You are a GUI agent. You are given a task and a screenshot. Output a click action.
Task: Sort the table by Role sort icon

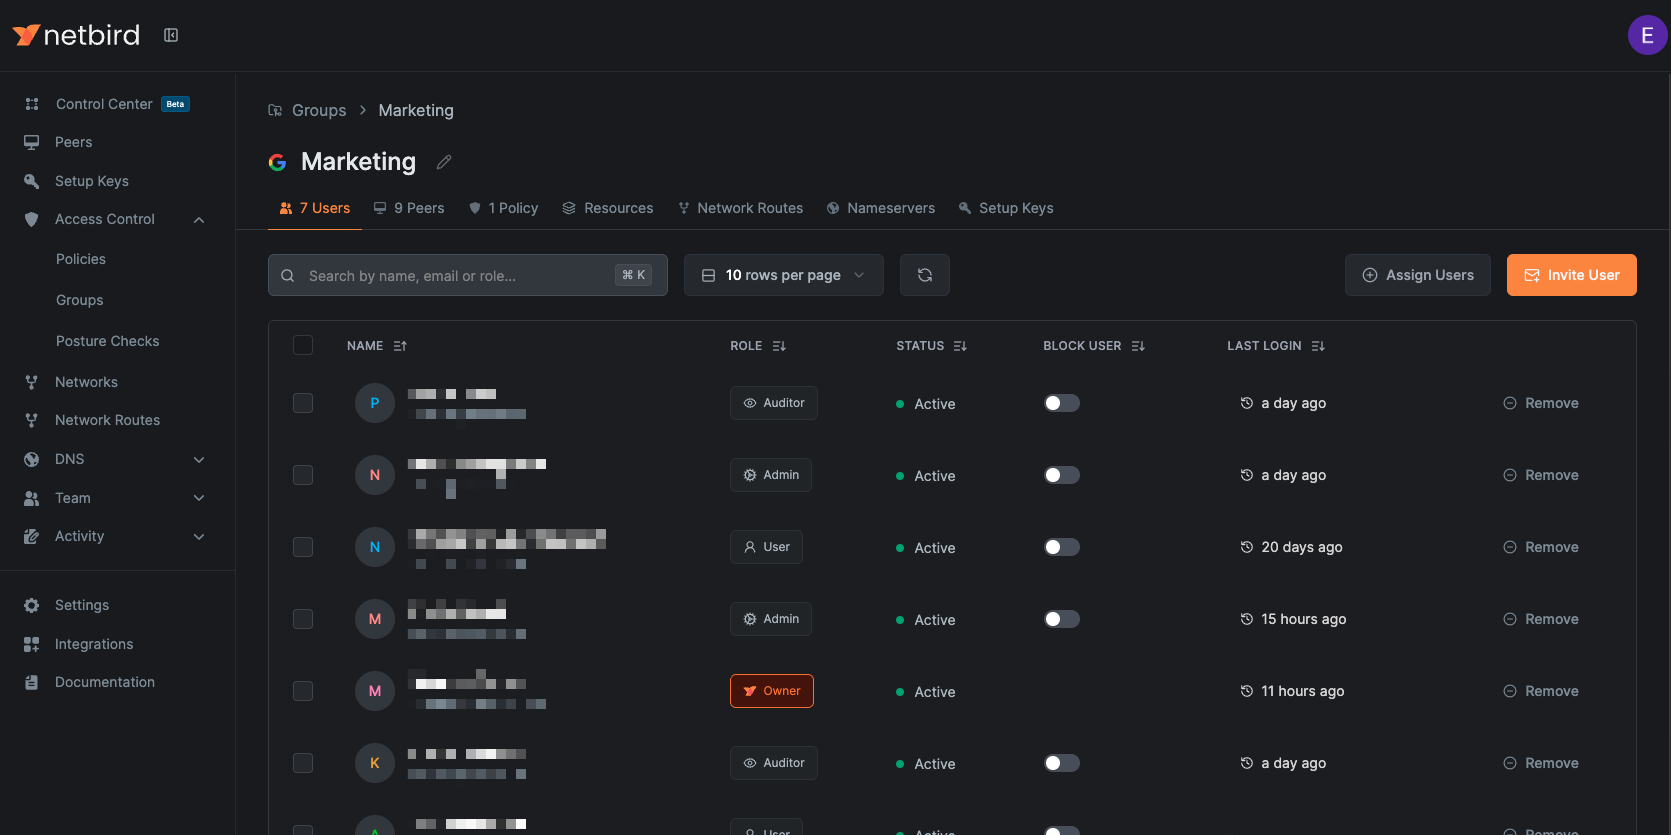pos(779,346)
